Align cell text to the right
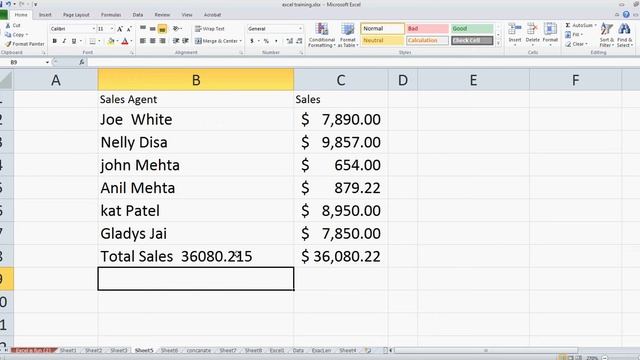 pos(162,41)
